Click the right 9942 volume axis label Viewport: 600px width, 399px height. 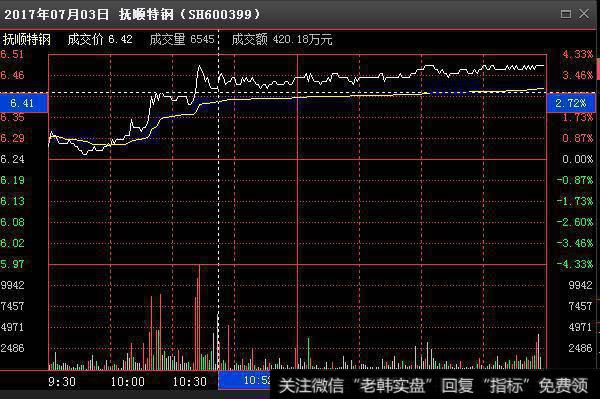[x=580, y=285]
